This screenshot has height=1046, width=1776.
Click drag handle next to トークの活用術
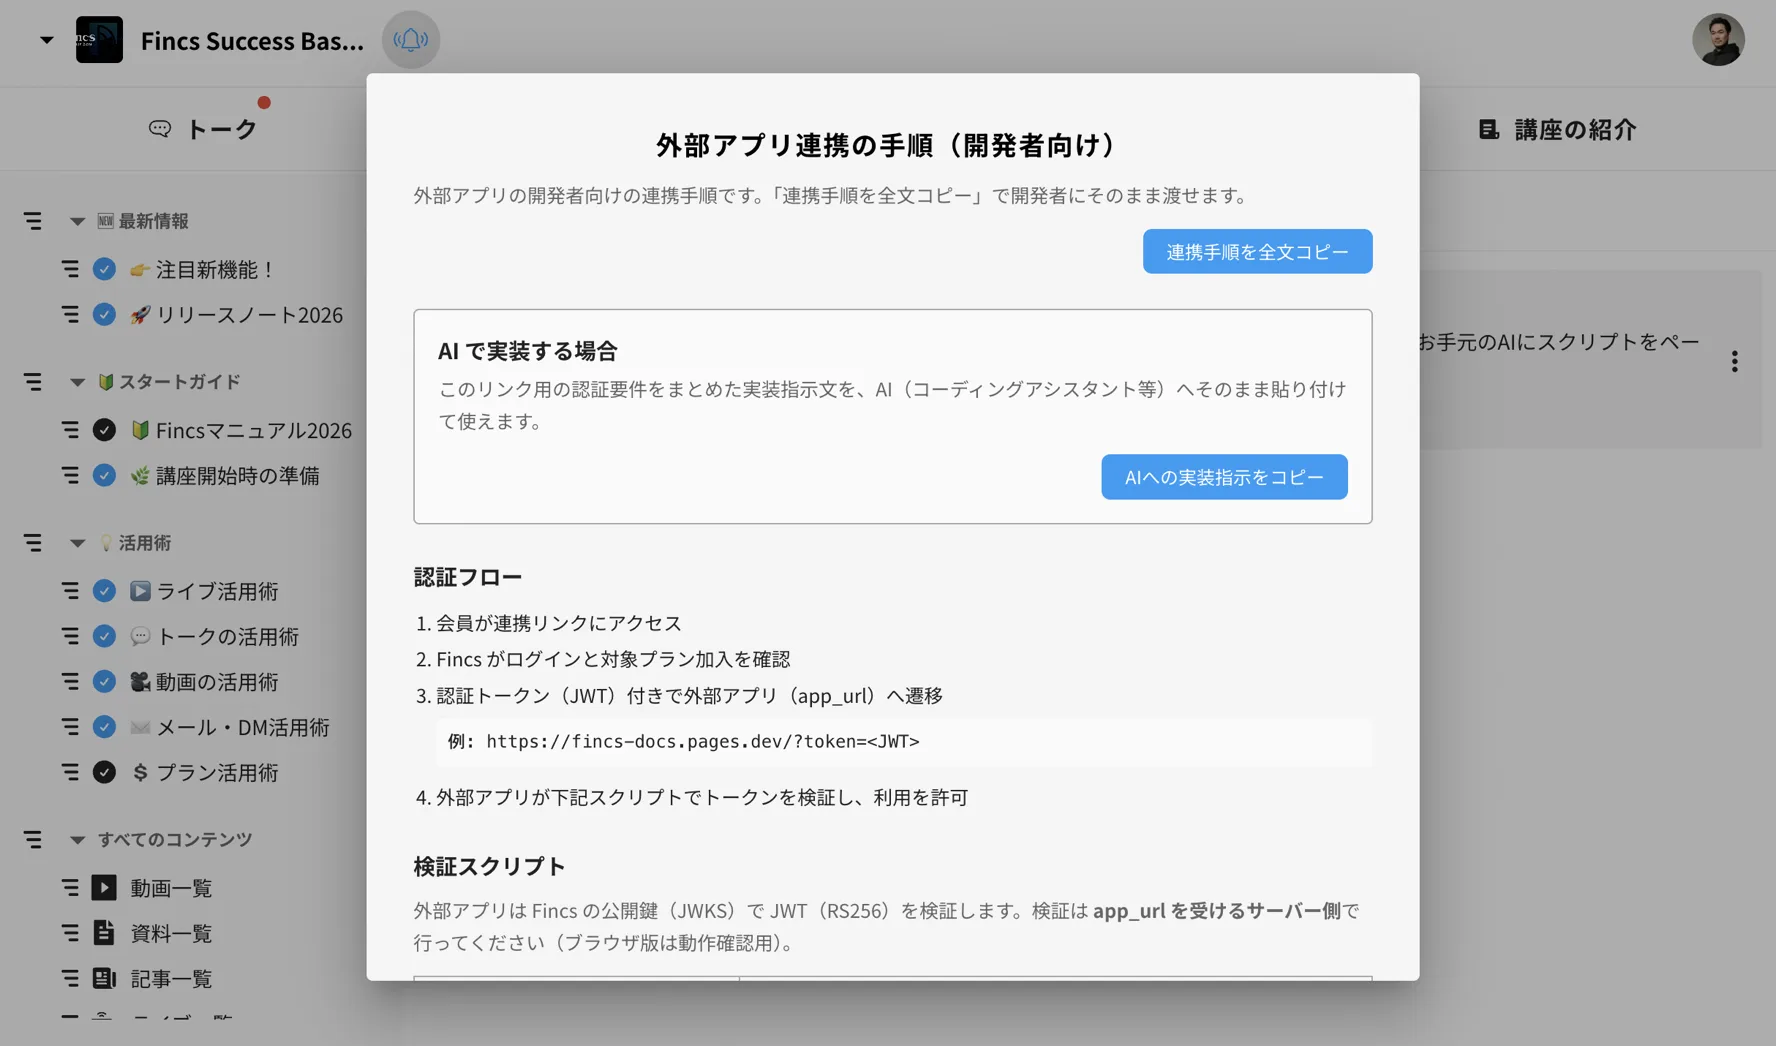pyautogui.click(x=70, y=636)
